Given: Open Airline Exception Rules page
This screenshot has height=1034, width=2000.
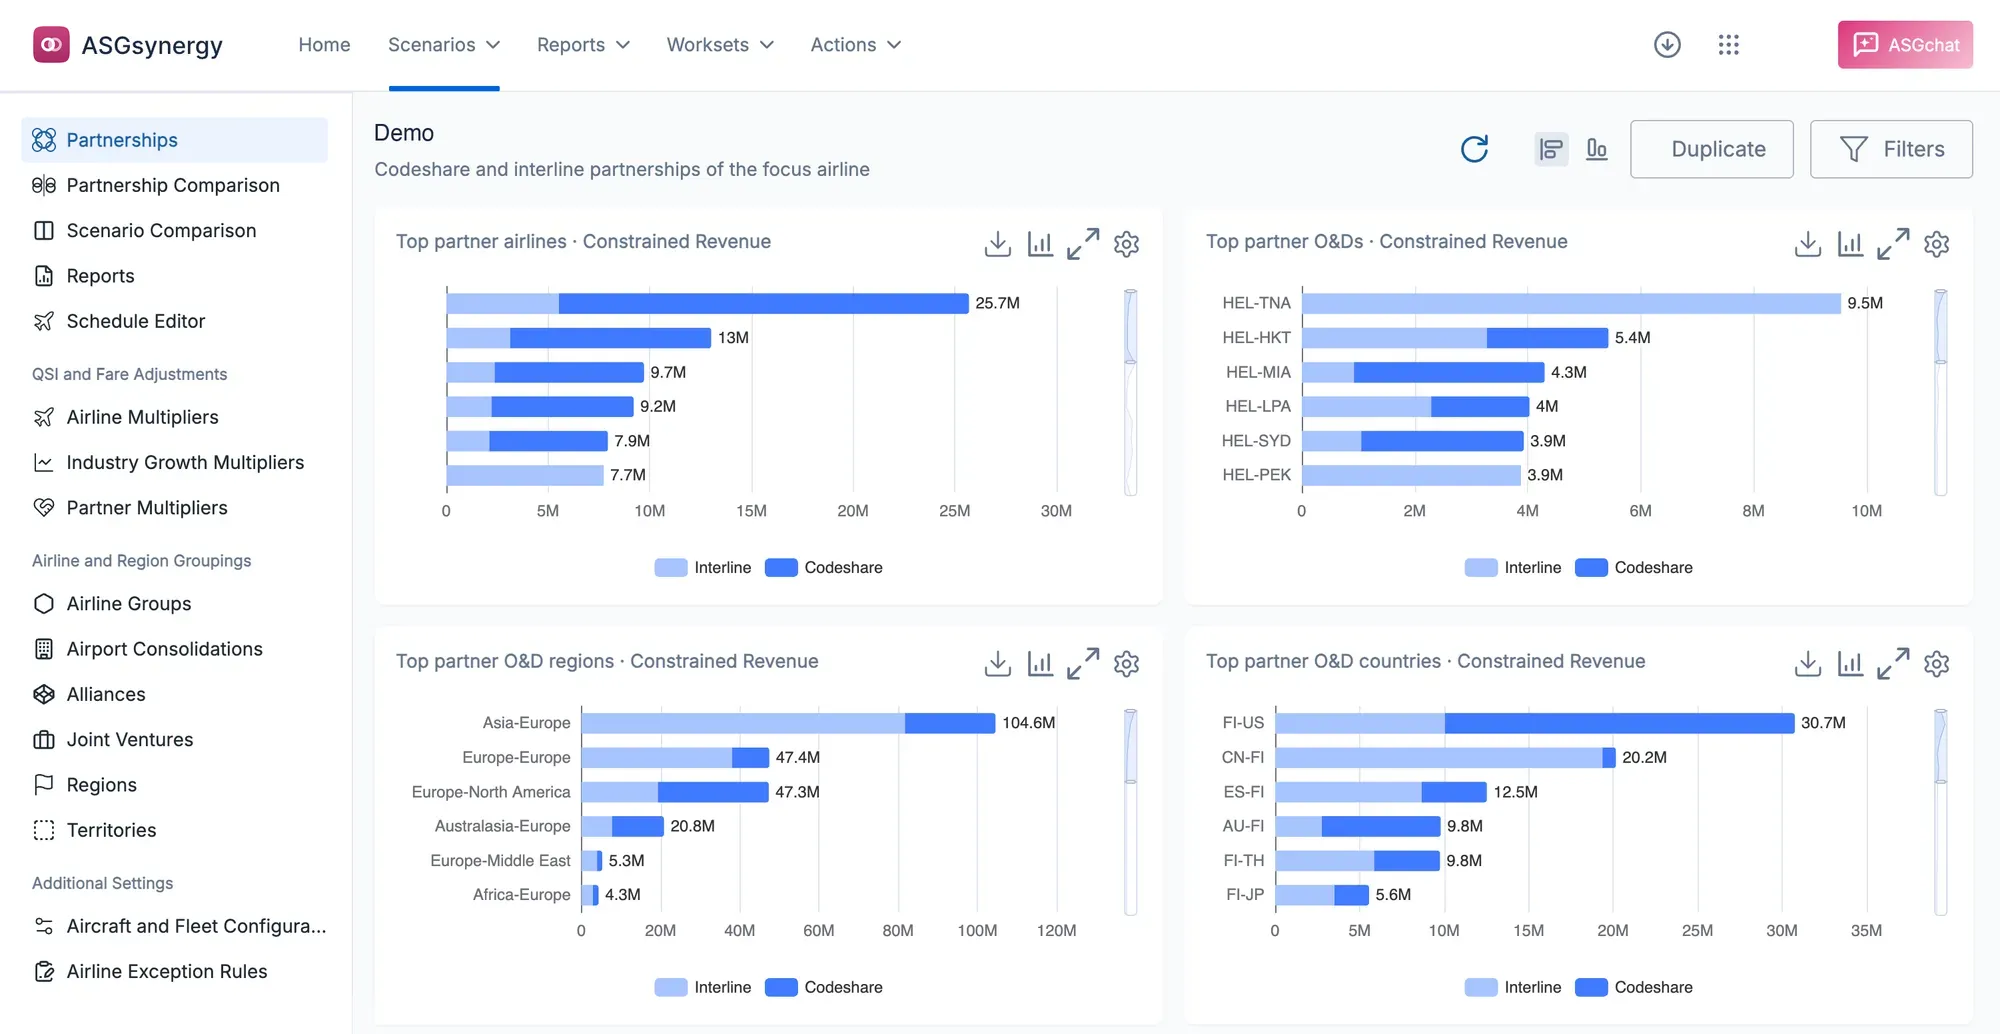Looking at the screenshot, I should coord(174,972).
